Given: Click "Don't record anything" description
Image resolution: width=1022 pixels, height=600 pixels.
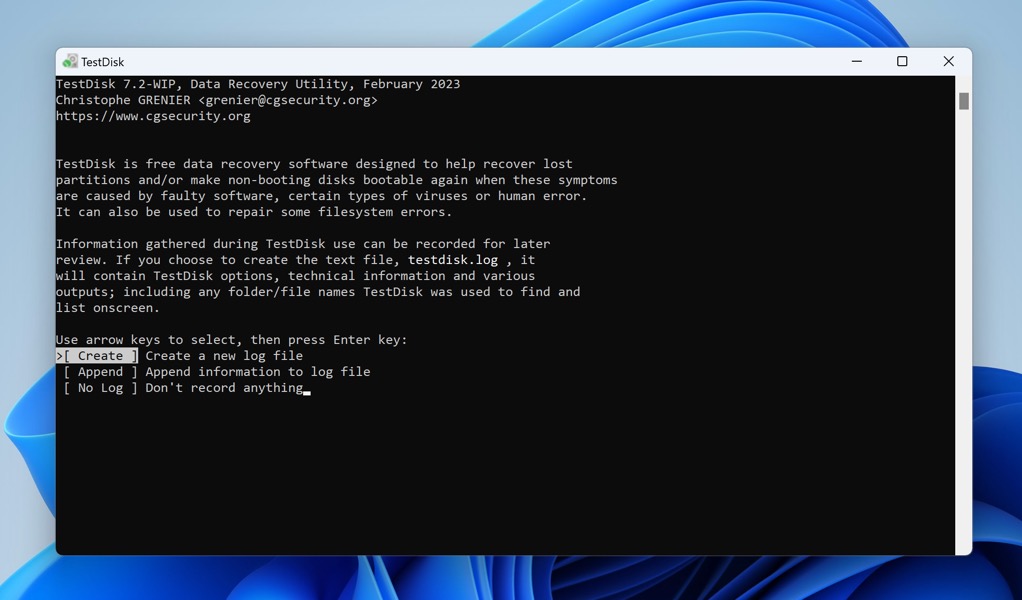Looking at the screenshot, I should (224, 388).
